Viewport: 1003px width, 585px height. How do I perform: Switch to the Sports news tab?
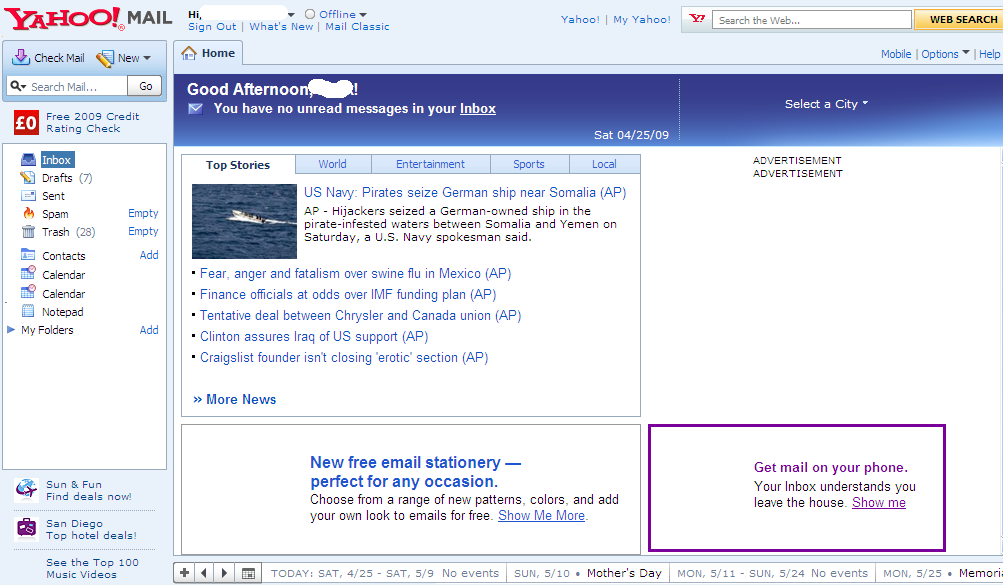[529, 164]
